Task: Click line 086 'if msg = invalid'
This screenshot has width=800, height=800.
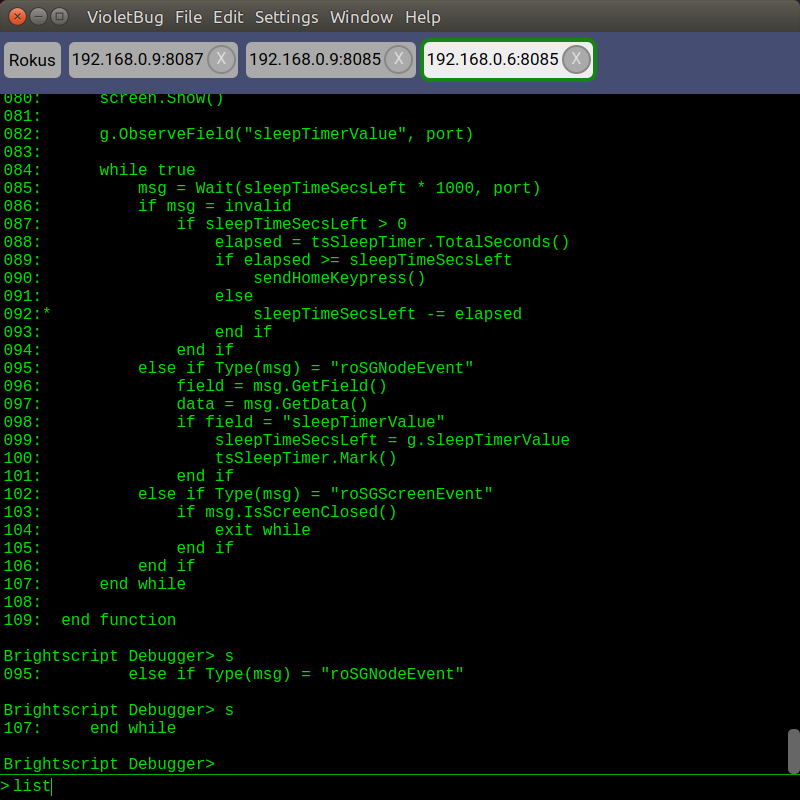Action: pyautogui.click(x=214, y=206)
